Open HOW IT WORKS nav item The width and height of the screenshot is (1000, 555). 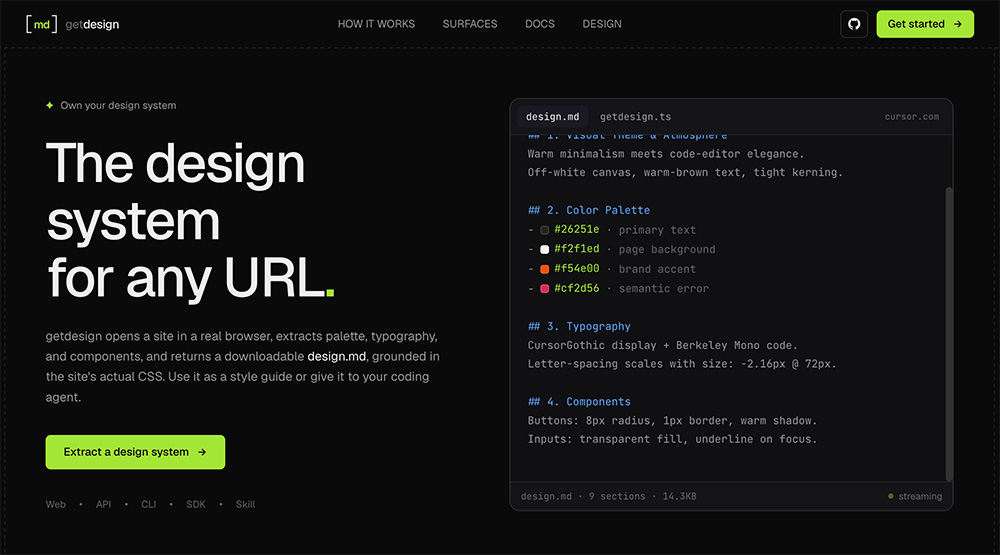point(376,24)
